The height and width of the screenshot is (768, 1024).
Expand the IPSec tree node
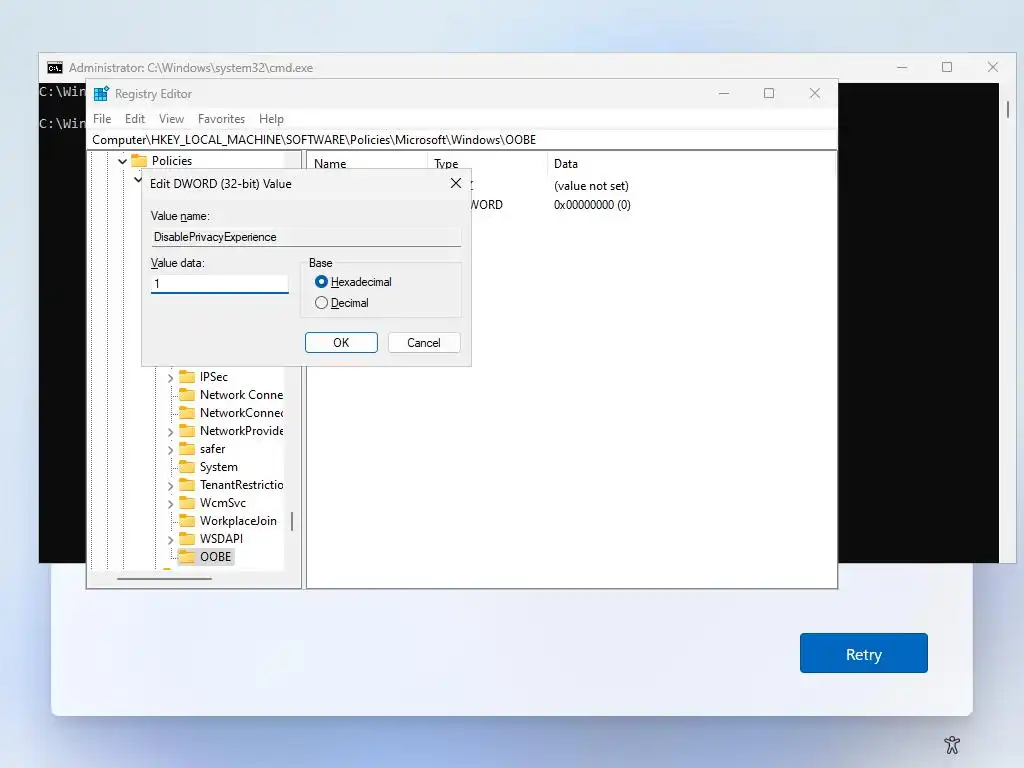pyautogui.click(x=170, y=377)
